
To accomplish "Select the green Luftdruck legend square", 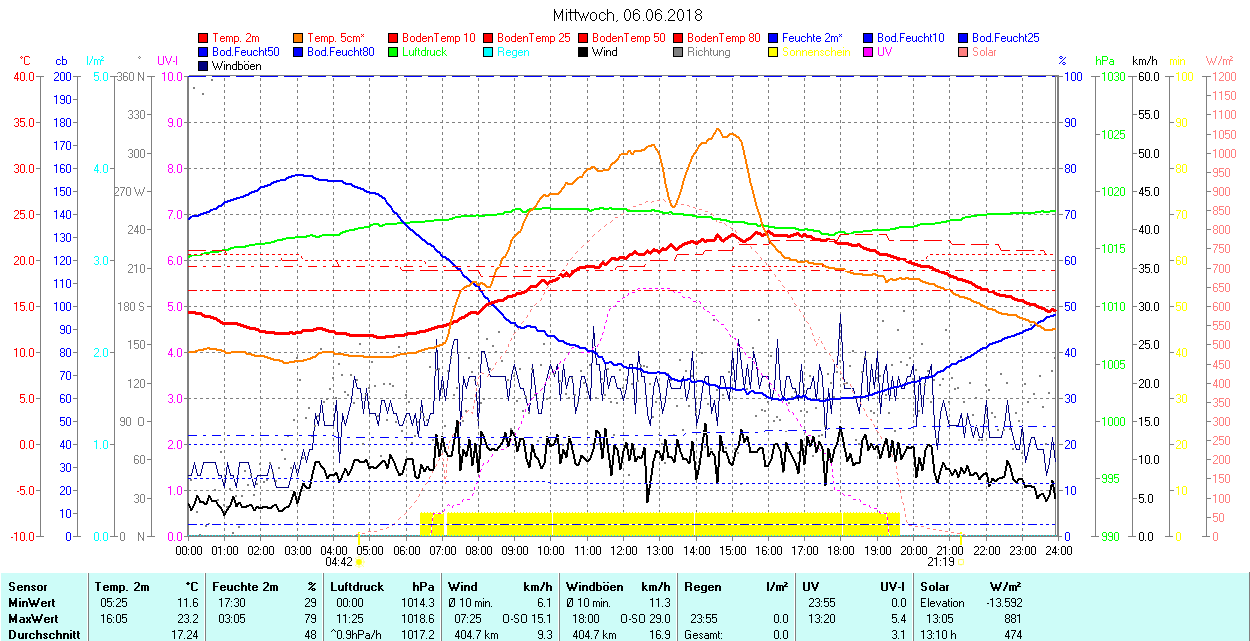I will [394, 52].
